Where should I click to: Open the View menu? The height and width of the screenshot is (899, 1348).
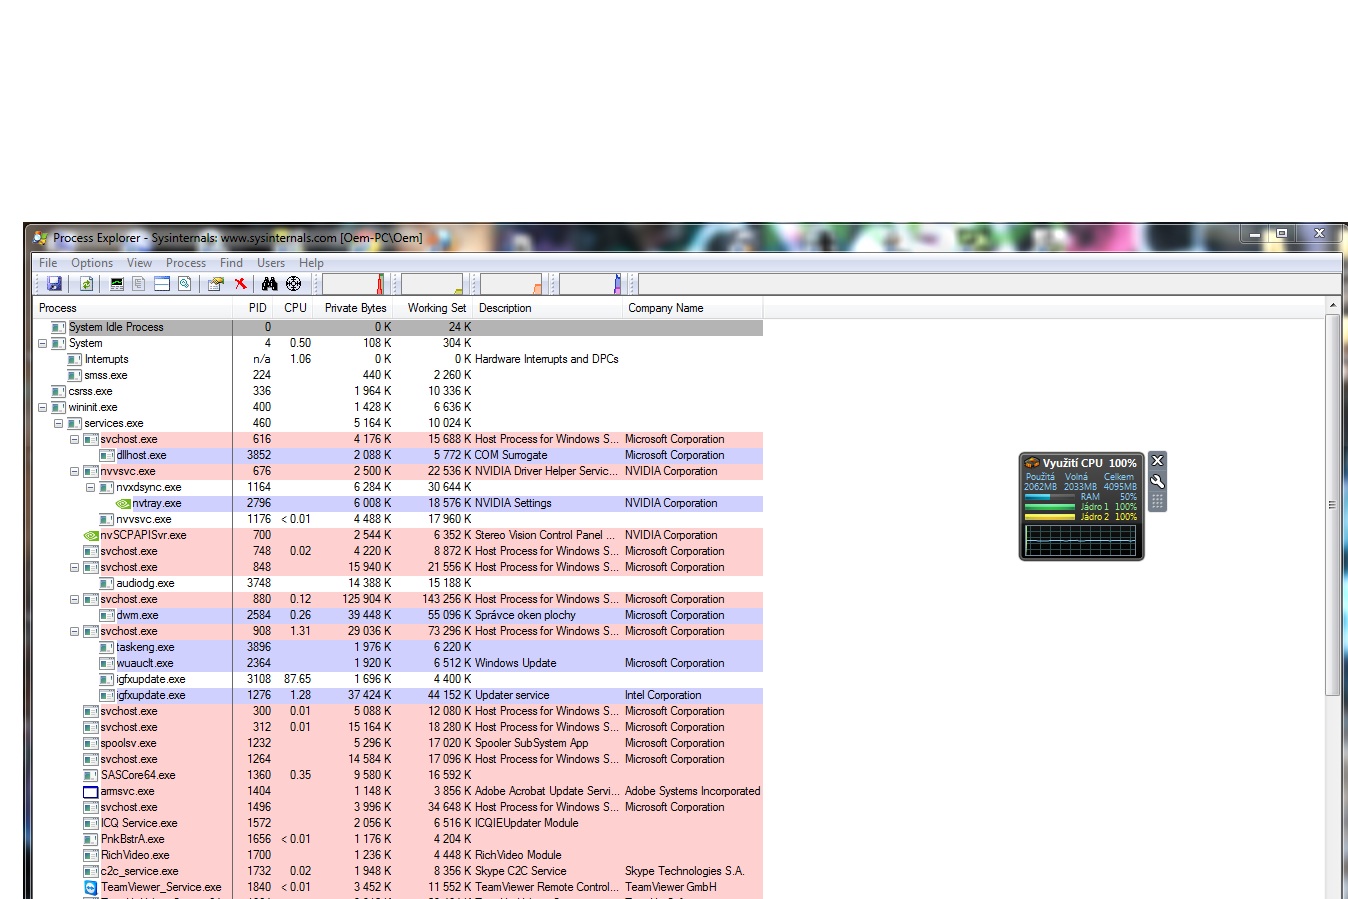pos(140,263)
